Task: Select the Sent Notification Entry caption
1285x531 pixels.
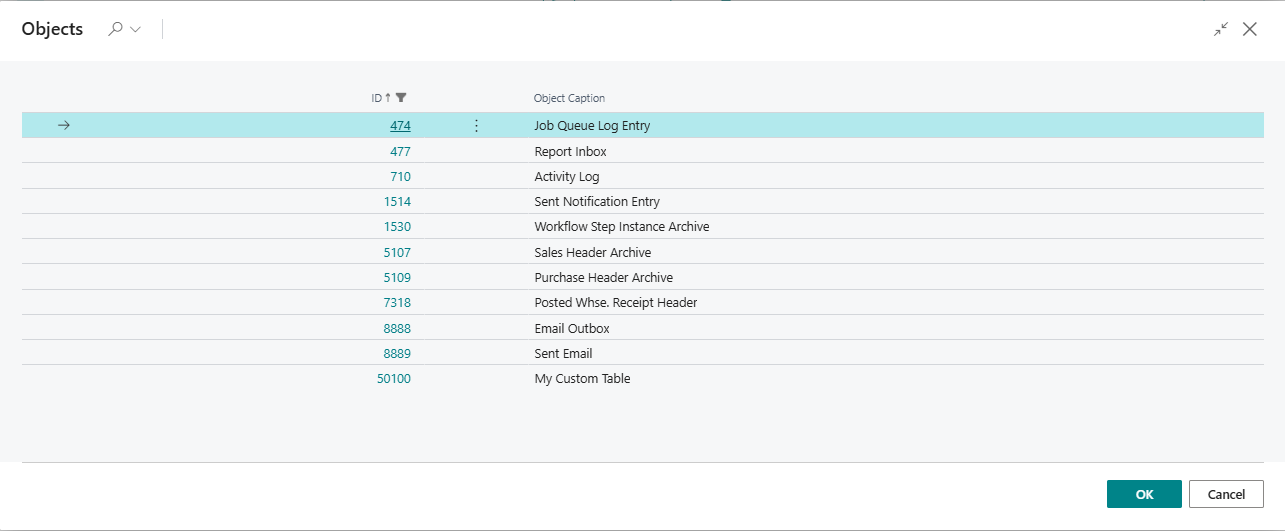Action: coord(597,202)
